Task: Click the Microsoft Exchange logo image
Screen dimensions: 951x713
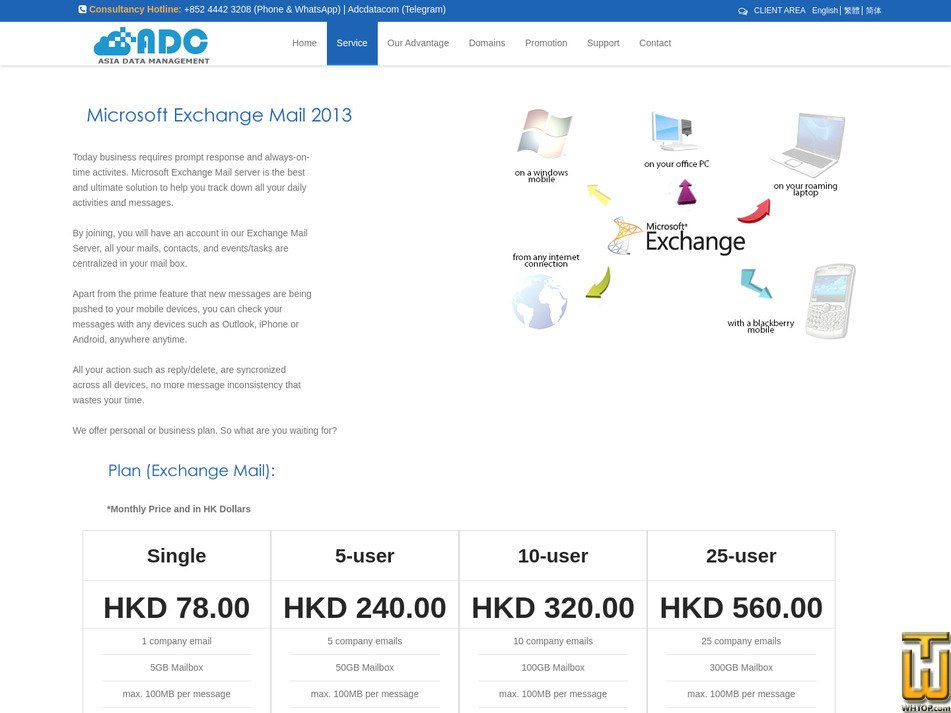Action: [676, 236]
